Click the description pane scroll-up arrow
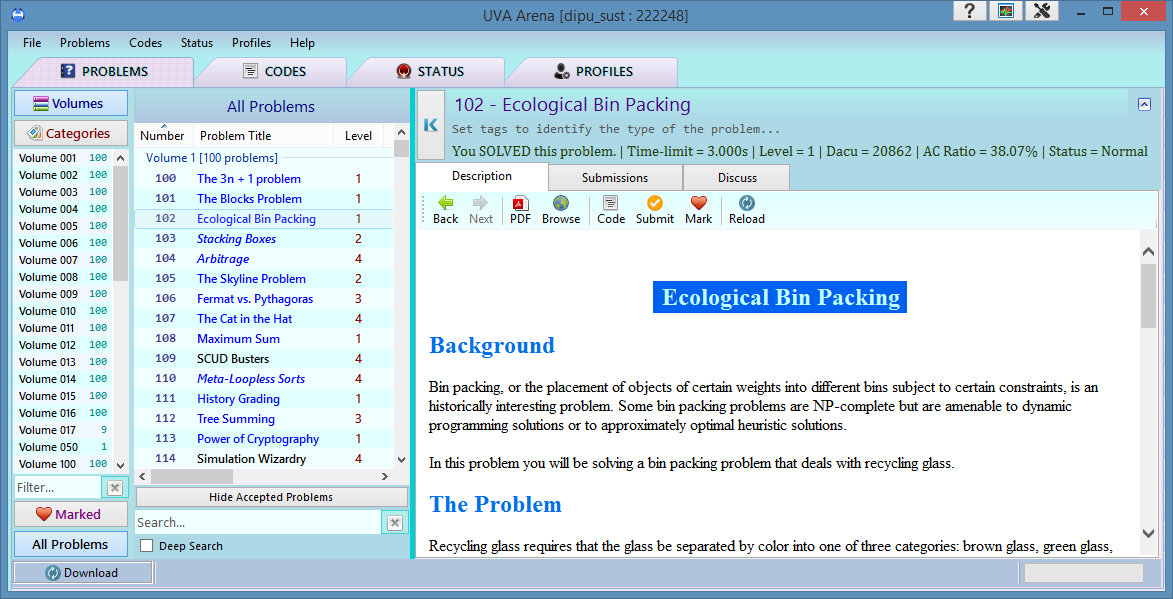Screen dimensions: 1173x599 click(1148, 254)
